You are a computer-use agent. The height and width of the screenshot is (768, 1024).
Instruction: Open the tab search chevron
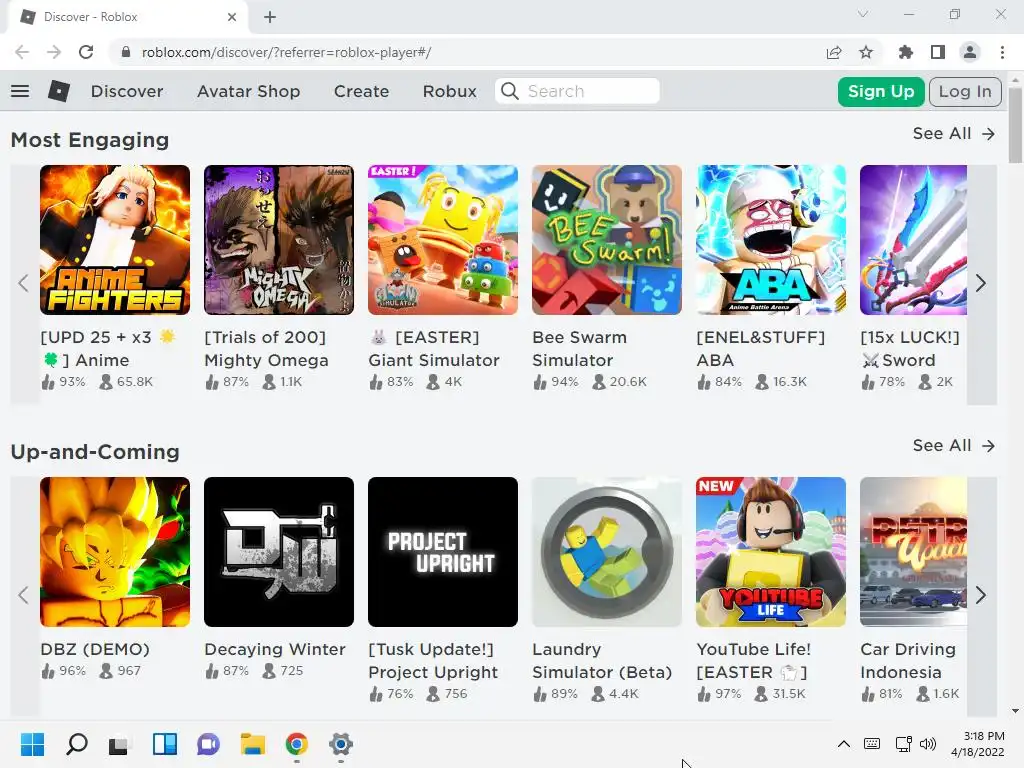pyautogui.click(x=863, y=14)
